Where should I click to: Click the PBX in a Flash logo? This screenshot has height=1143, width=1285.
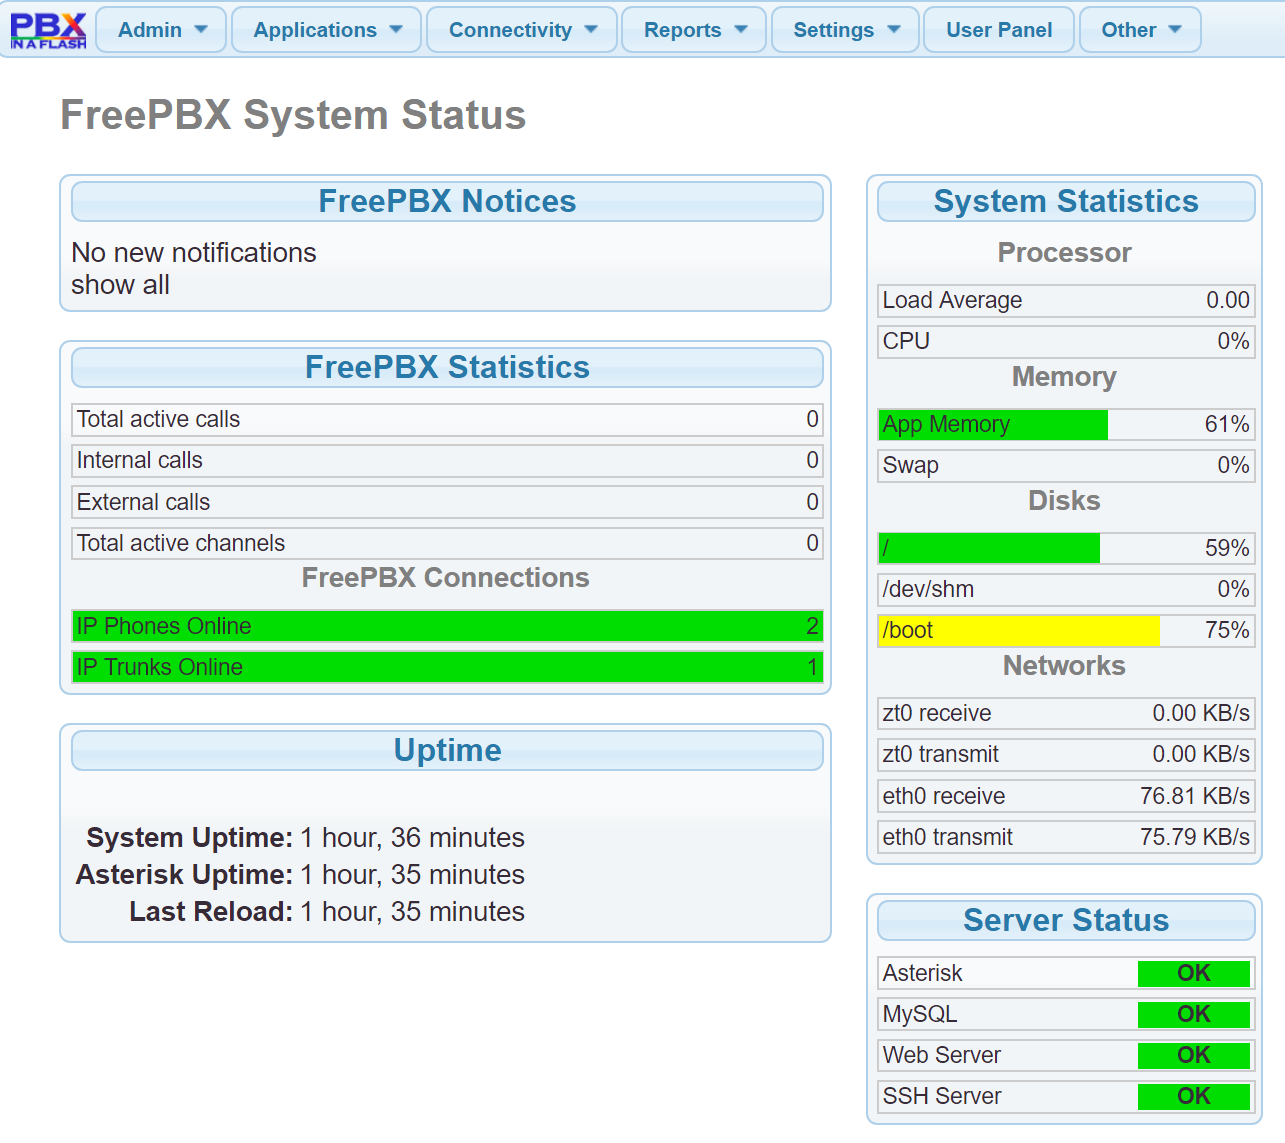[48, 30]
